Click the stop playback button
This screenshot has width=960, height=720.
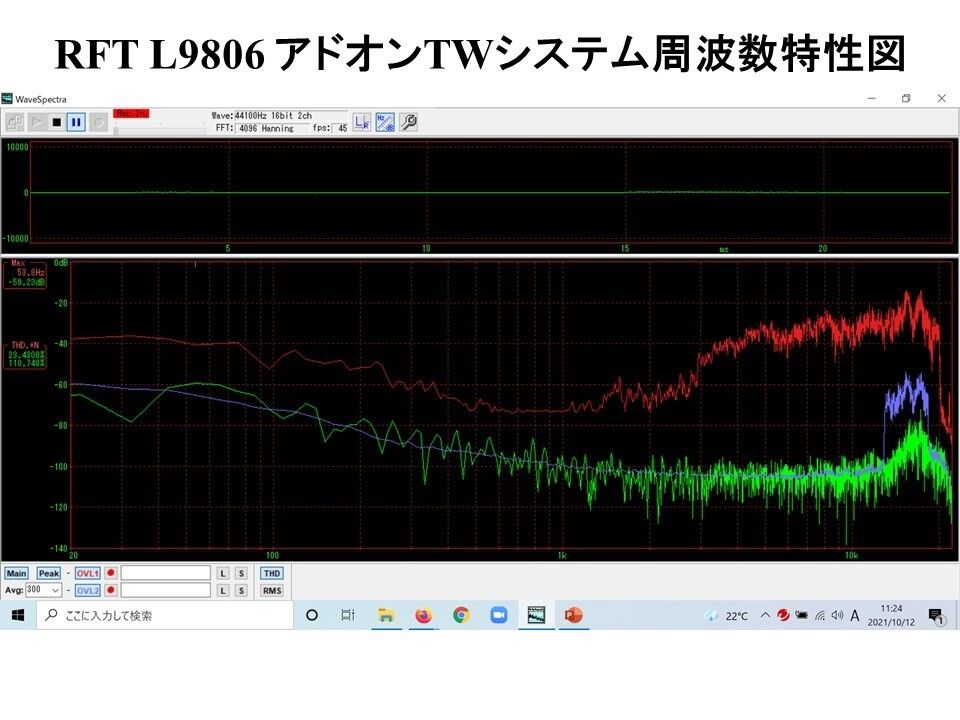pos(56,122)
